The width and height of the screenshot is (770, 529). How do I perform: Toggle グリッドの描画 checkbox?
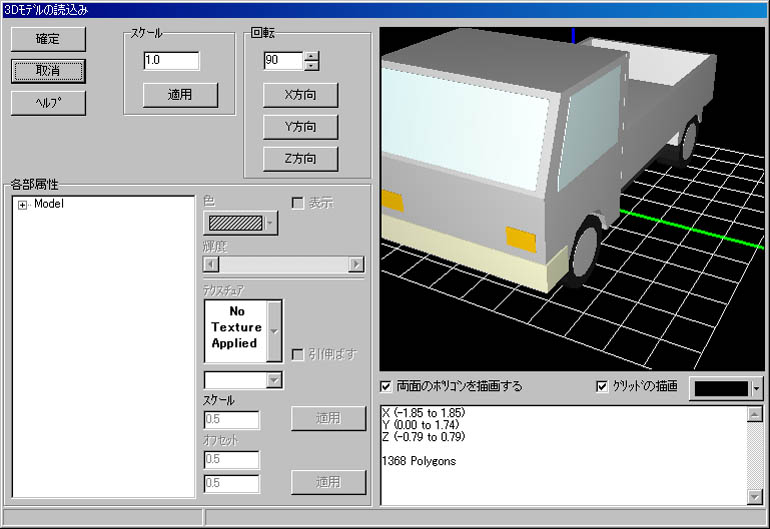coord(602,387)
